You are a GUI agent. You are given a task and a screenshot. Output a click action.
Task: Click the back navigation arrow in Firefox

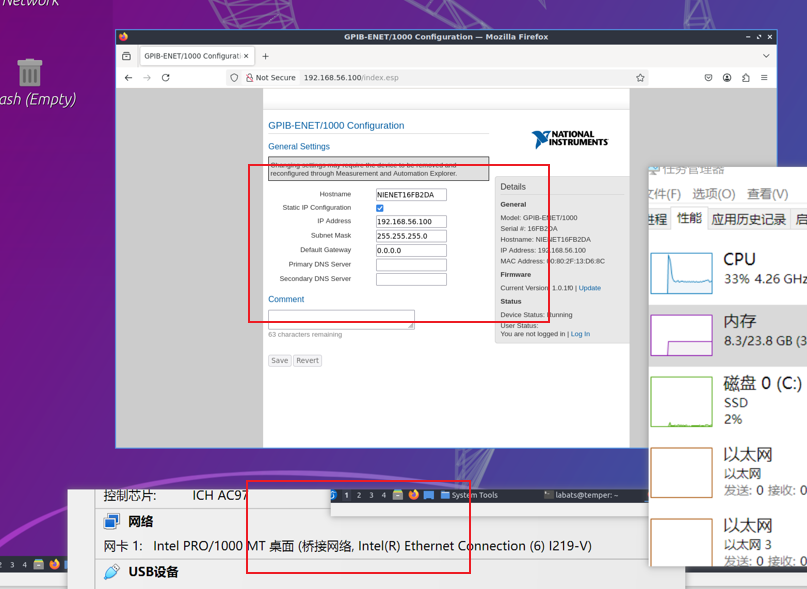[x=127, y=77]
